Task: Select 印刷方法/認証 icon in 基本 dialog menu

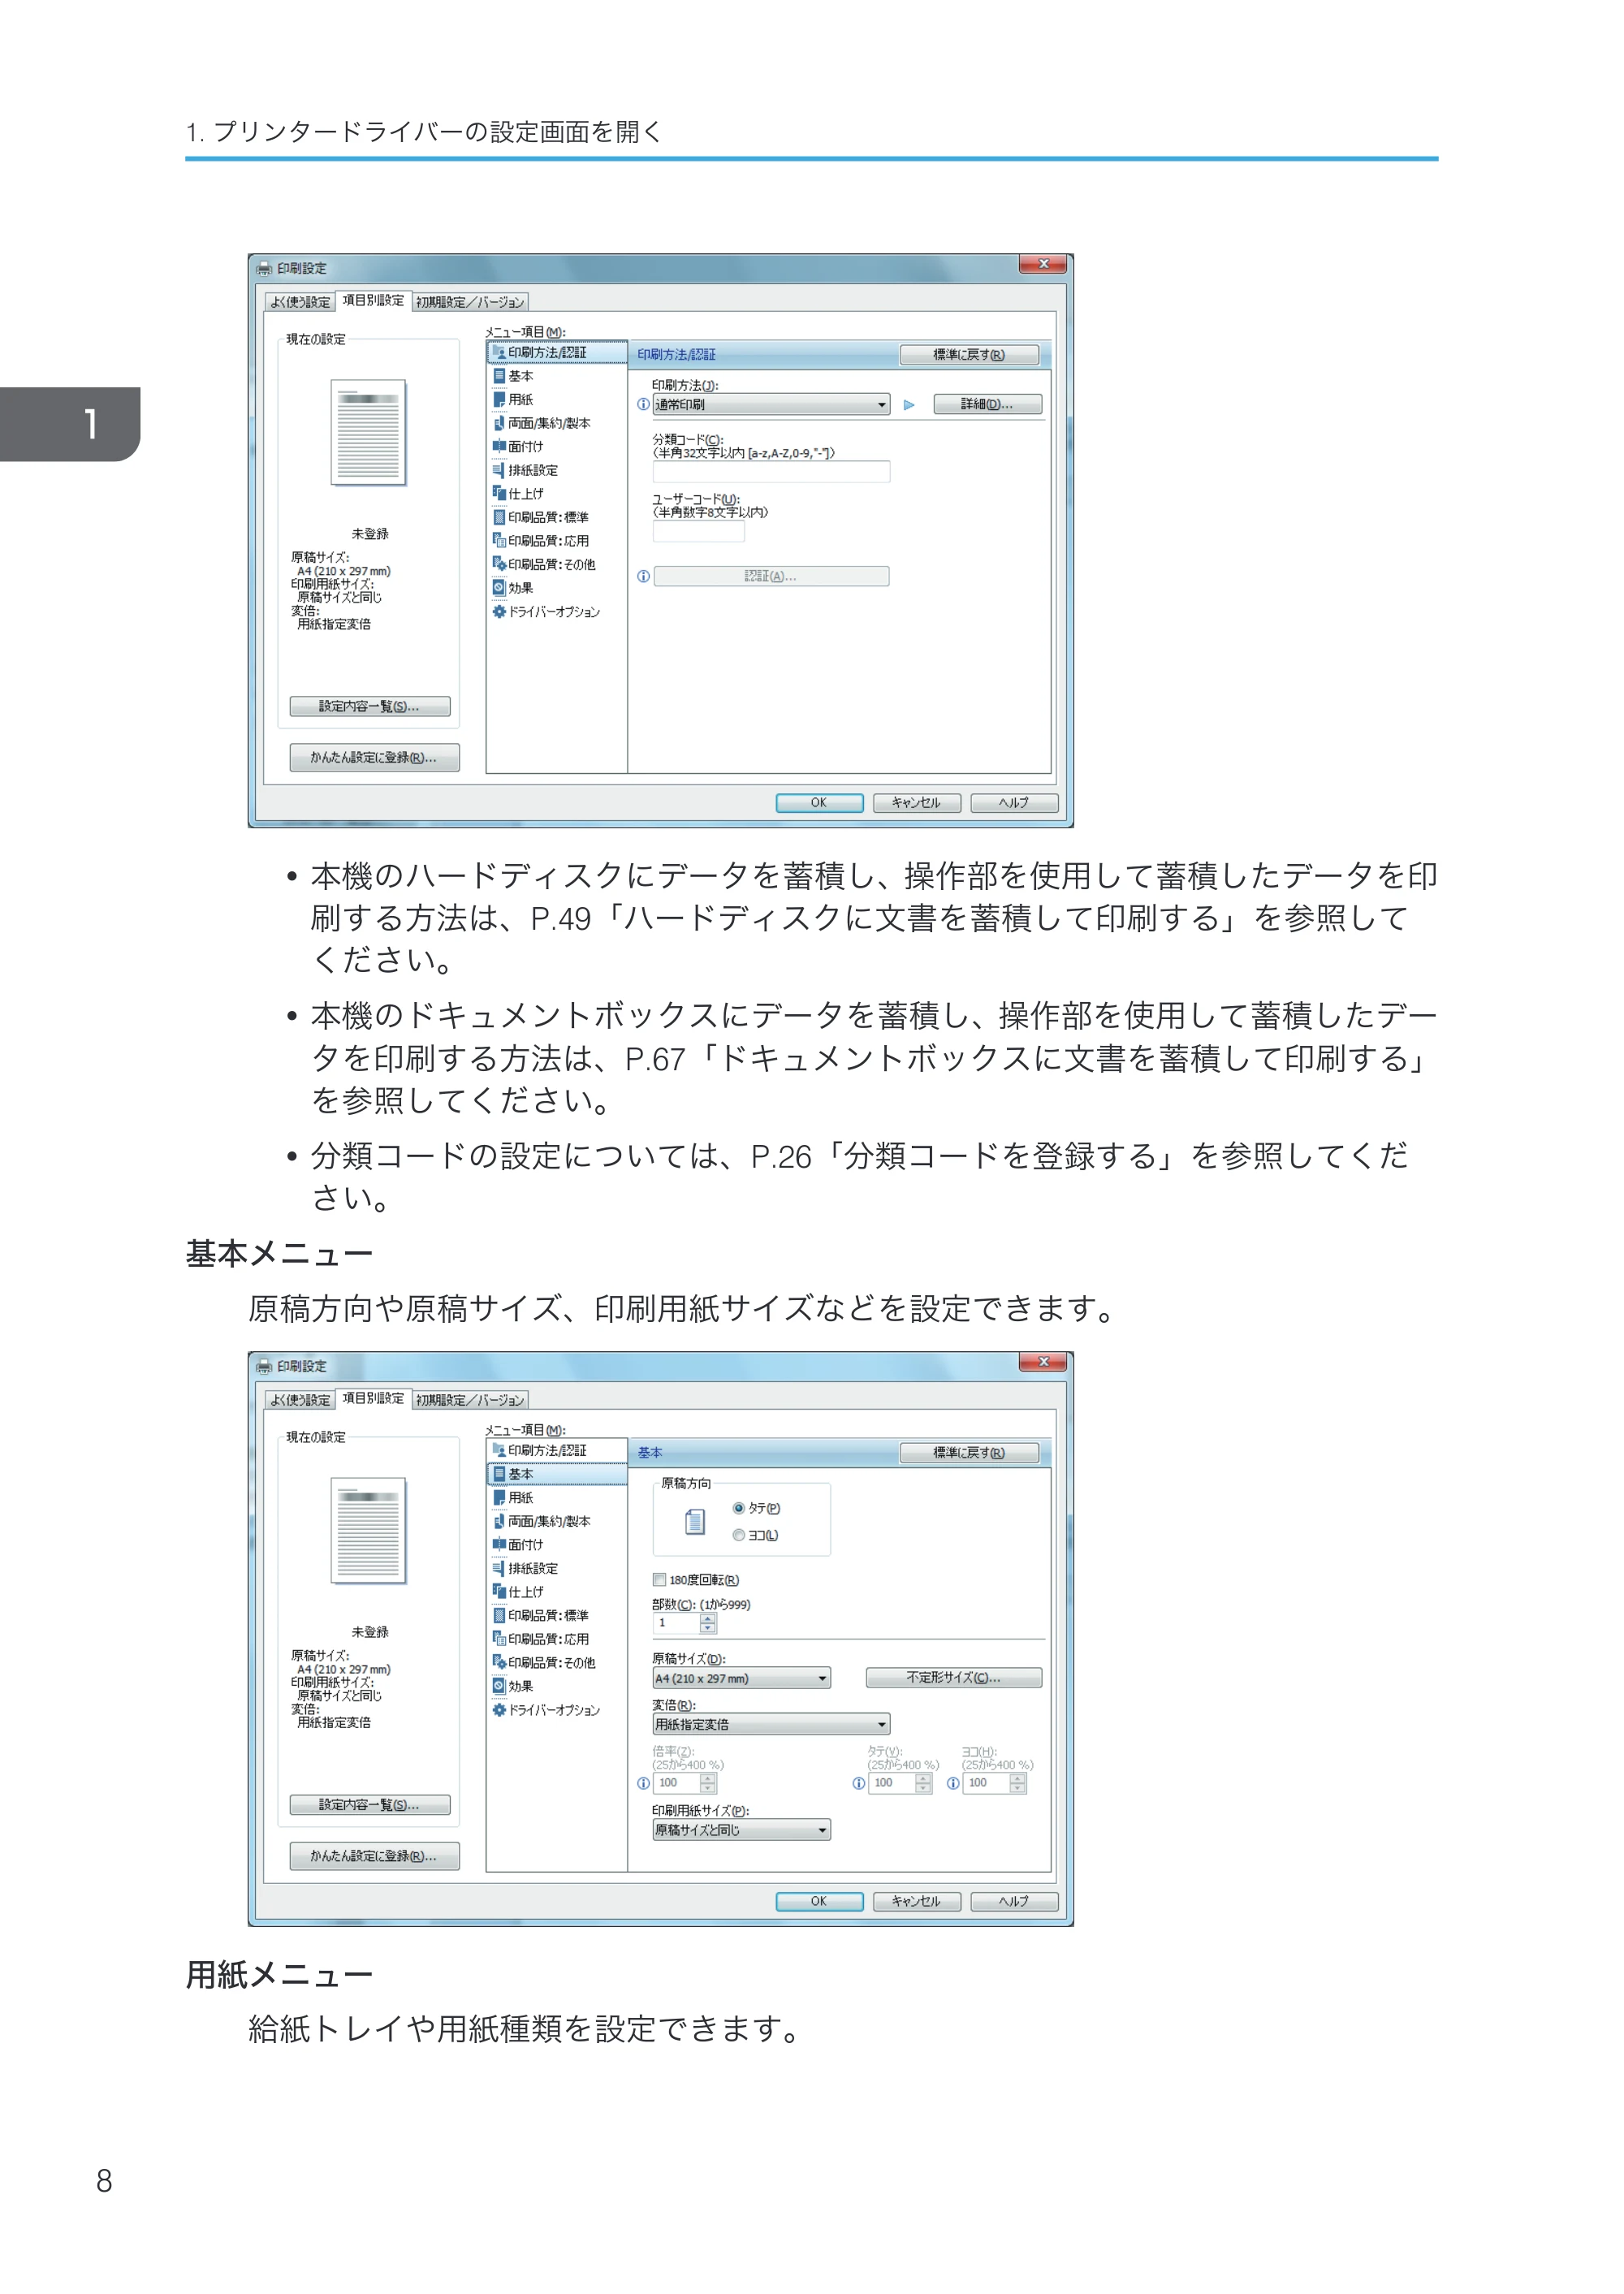Action: pos(499,1450)
